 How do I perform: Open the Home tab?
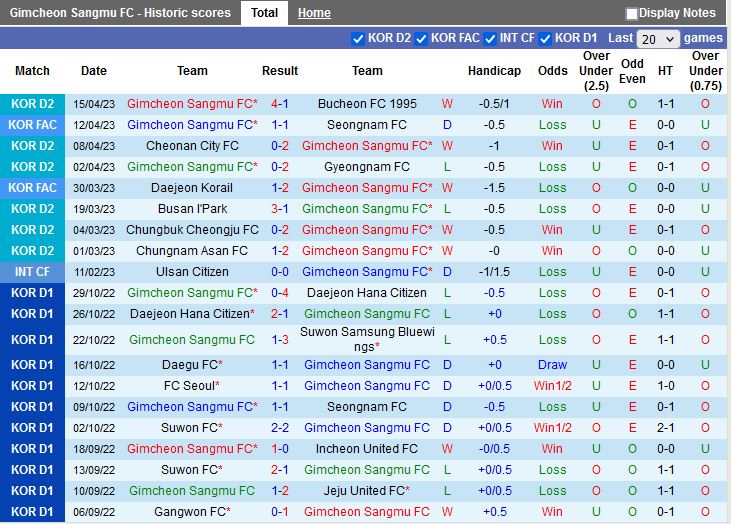pos(314,13)
